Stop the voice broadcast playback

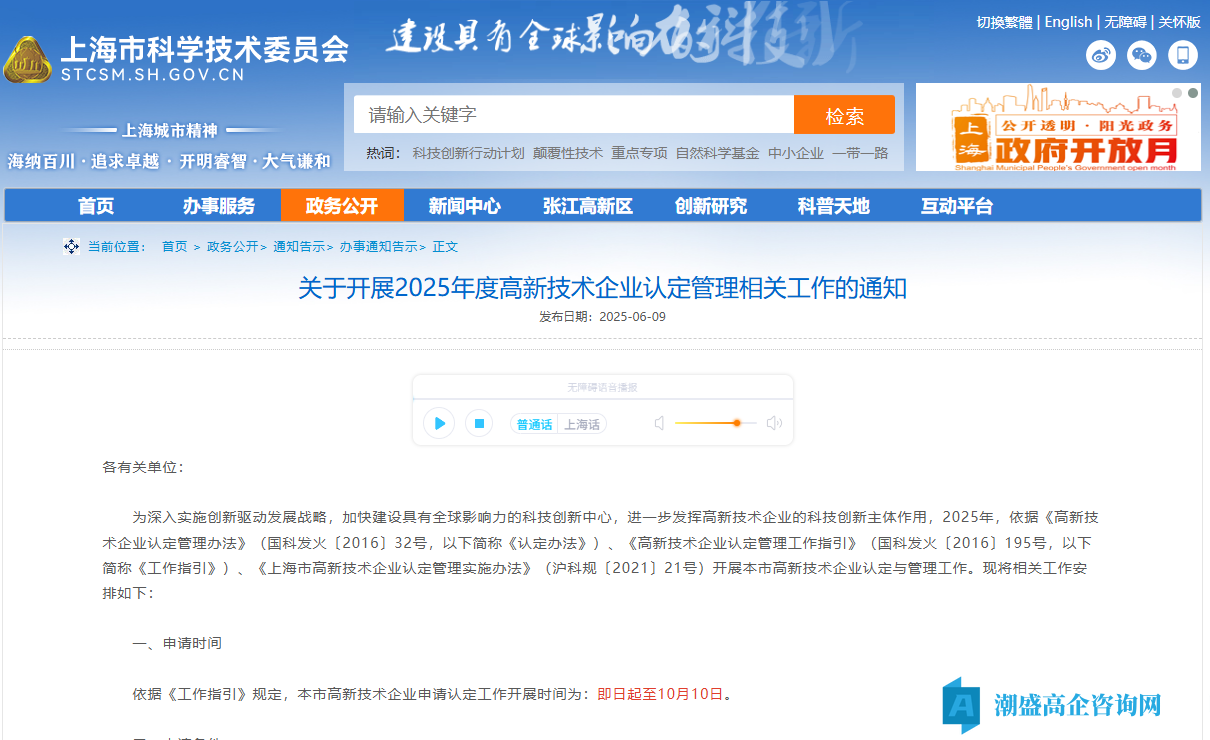tap(479, 424)
